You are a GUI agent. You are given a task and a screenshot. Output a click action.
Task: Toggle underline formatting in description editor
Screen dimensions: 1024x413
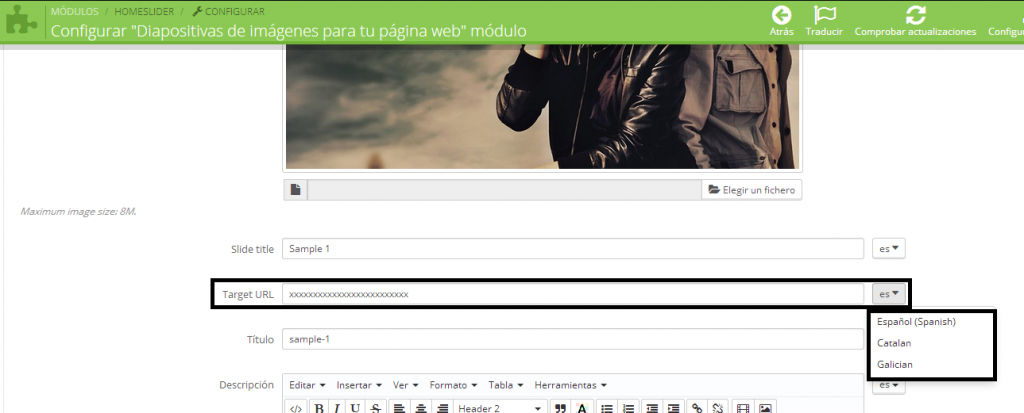[355, 408]
